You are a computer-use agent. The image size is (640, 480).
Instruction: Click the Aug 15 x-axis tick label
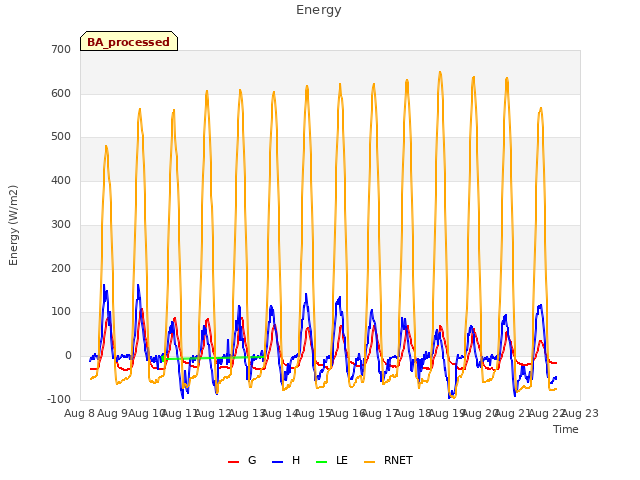(313, 413)
